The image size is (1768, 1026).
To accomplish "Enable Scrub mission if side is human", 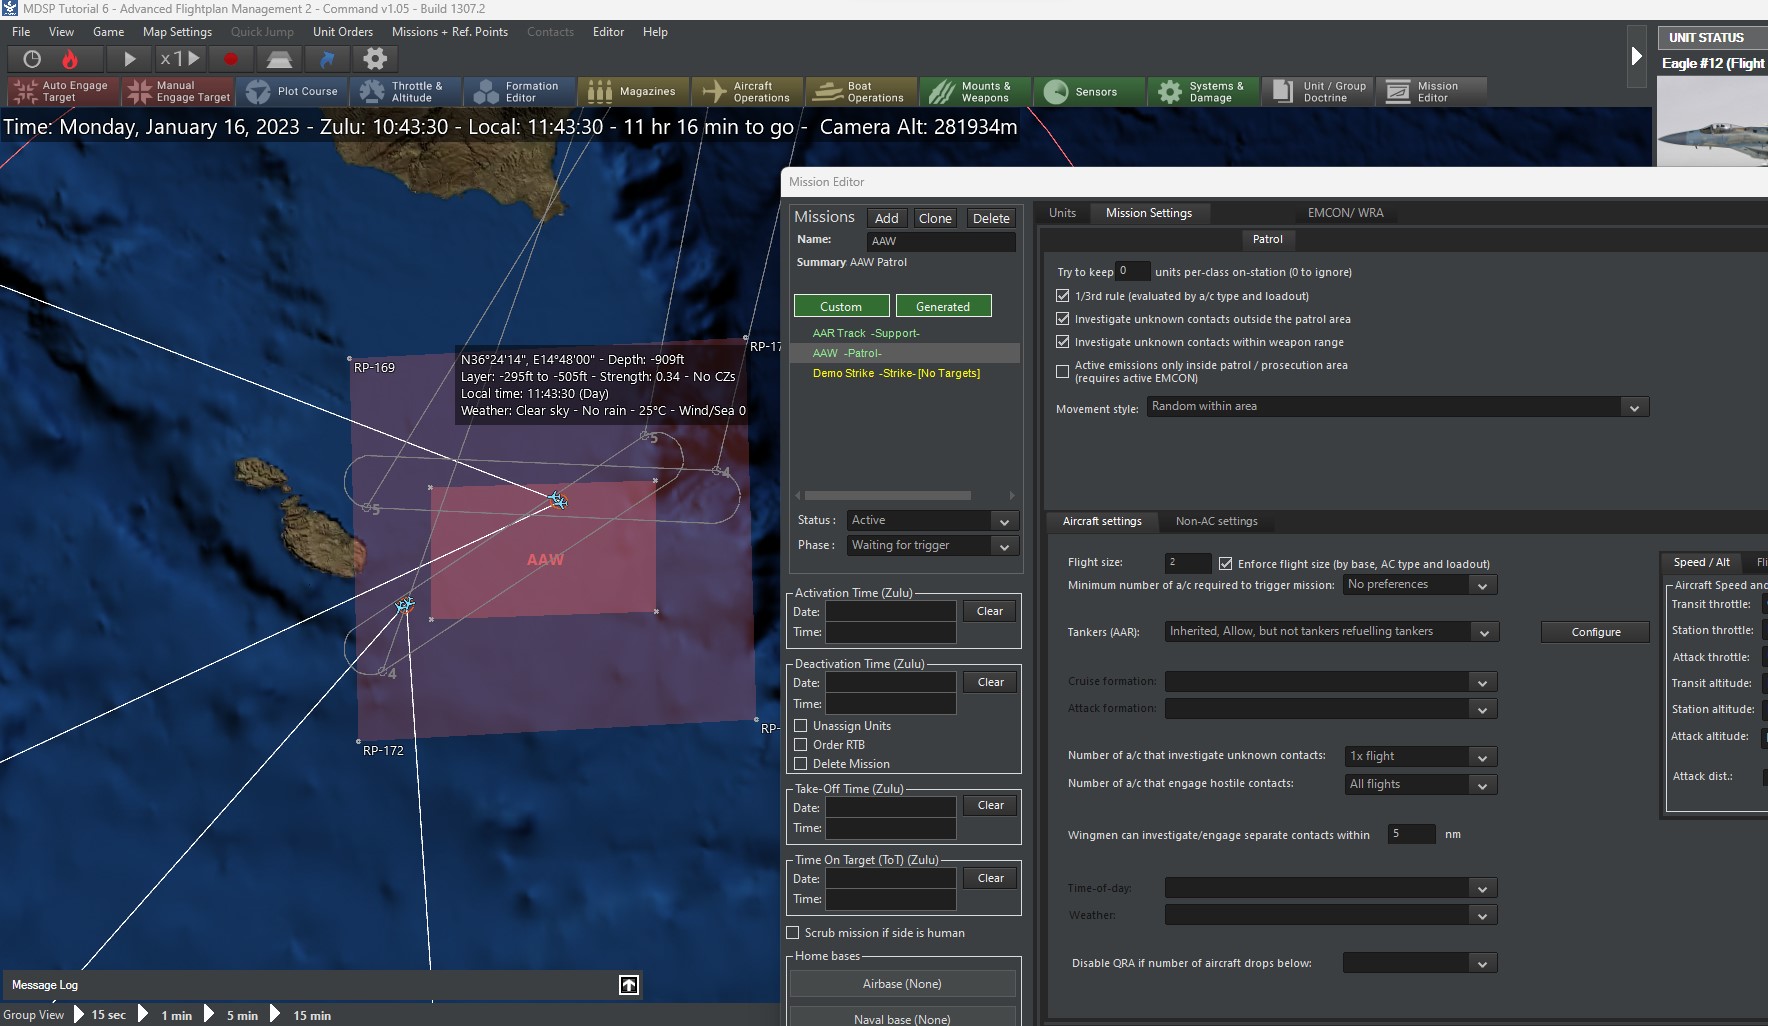I will pyautogui.click(x=793, y=933).
